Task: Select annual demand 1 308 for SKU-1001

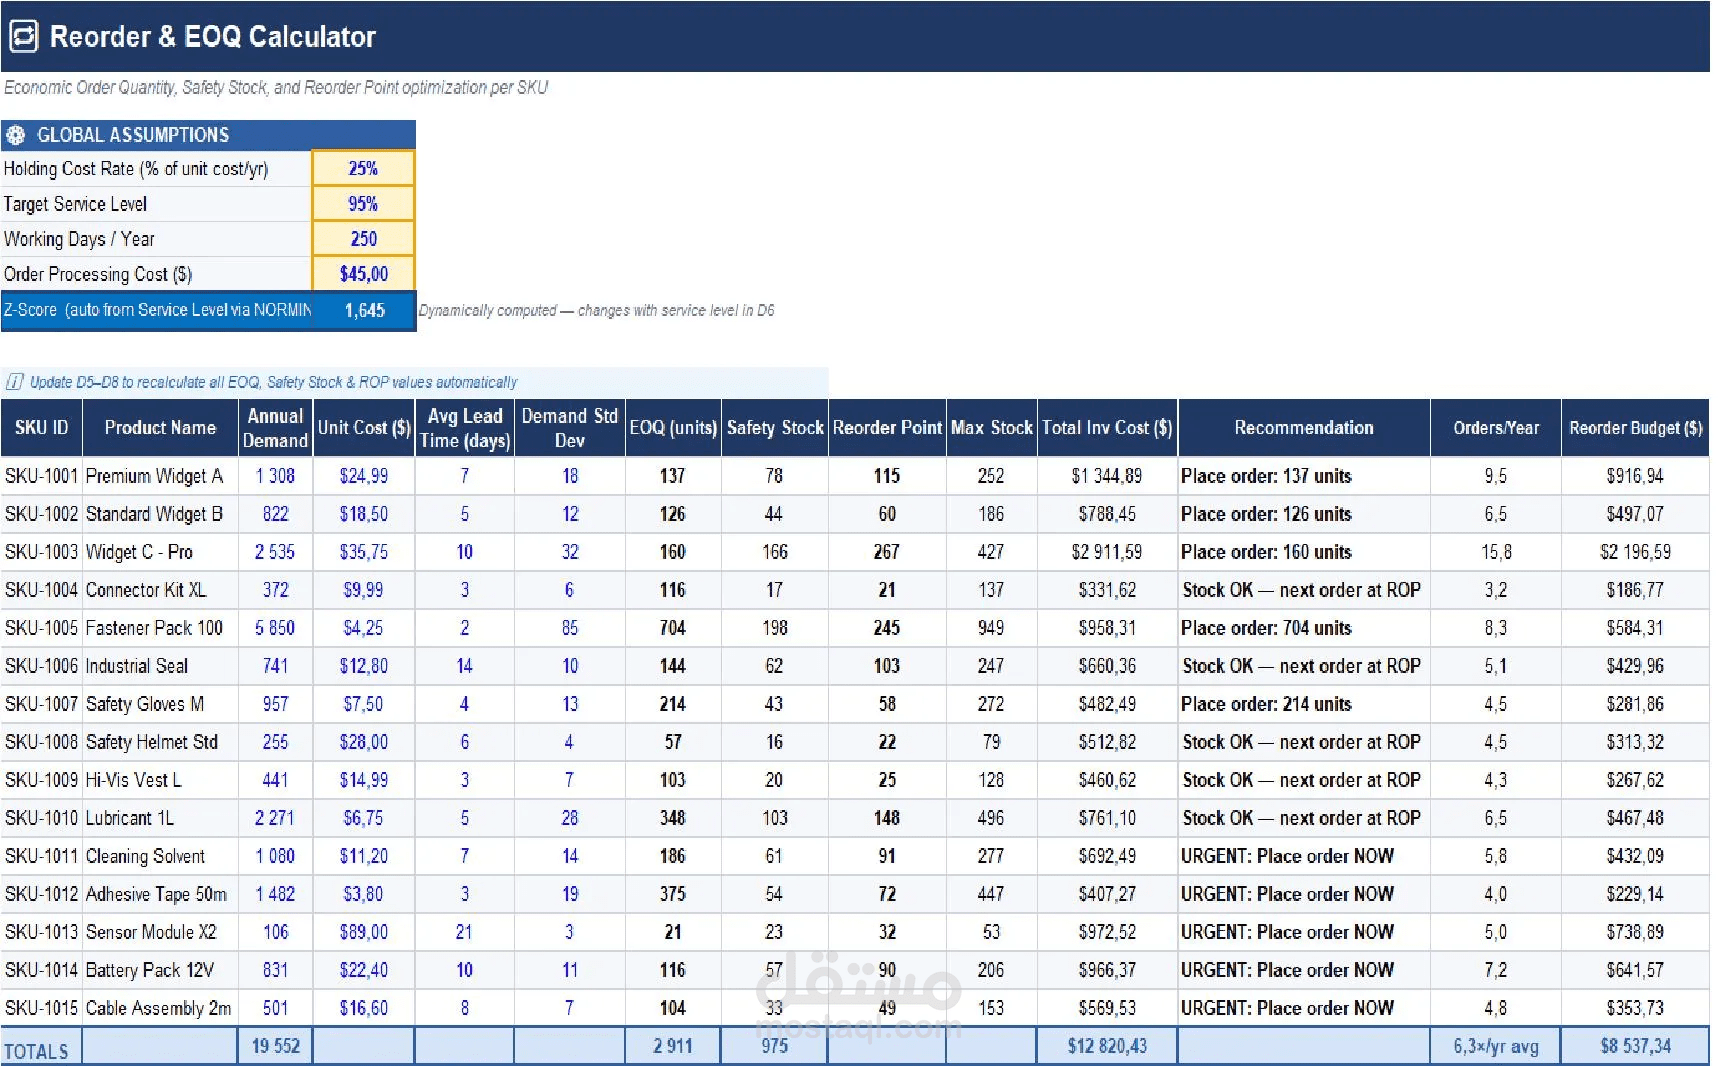Action: coord(275,476)
